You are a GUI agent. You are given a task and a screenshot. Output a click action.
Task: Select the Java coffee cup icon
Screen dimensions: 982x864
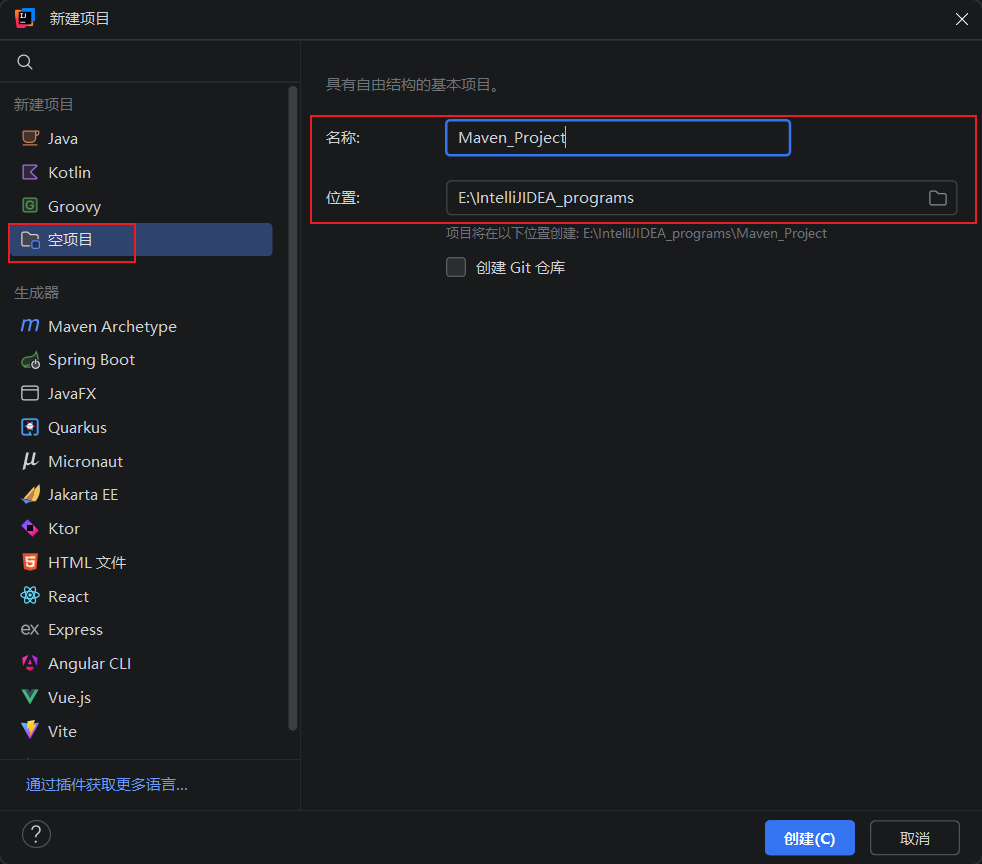(x=30, y=138)
